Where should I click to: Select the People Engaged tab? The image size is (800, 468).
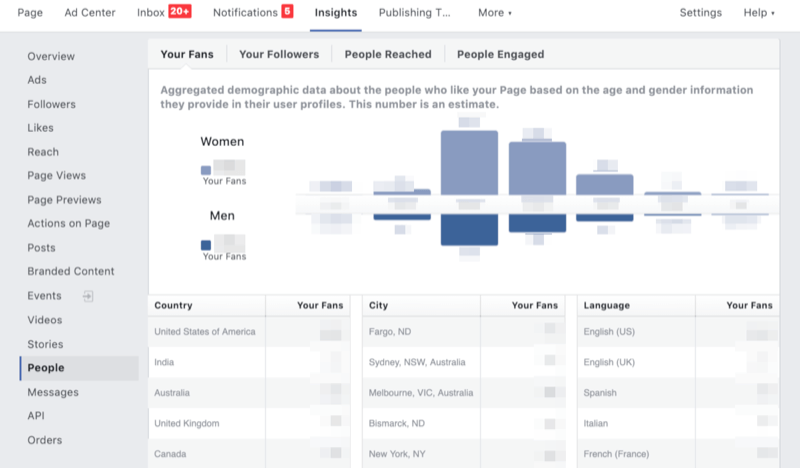(x=500, y=54)
